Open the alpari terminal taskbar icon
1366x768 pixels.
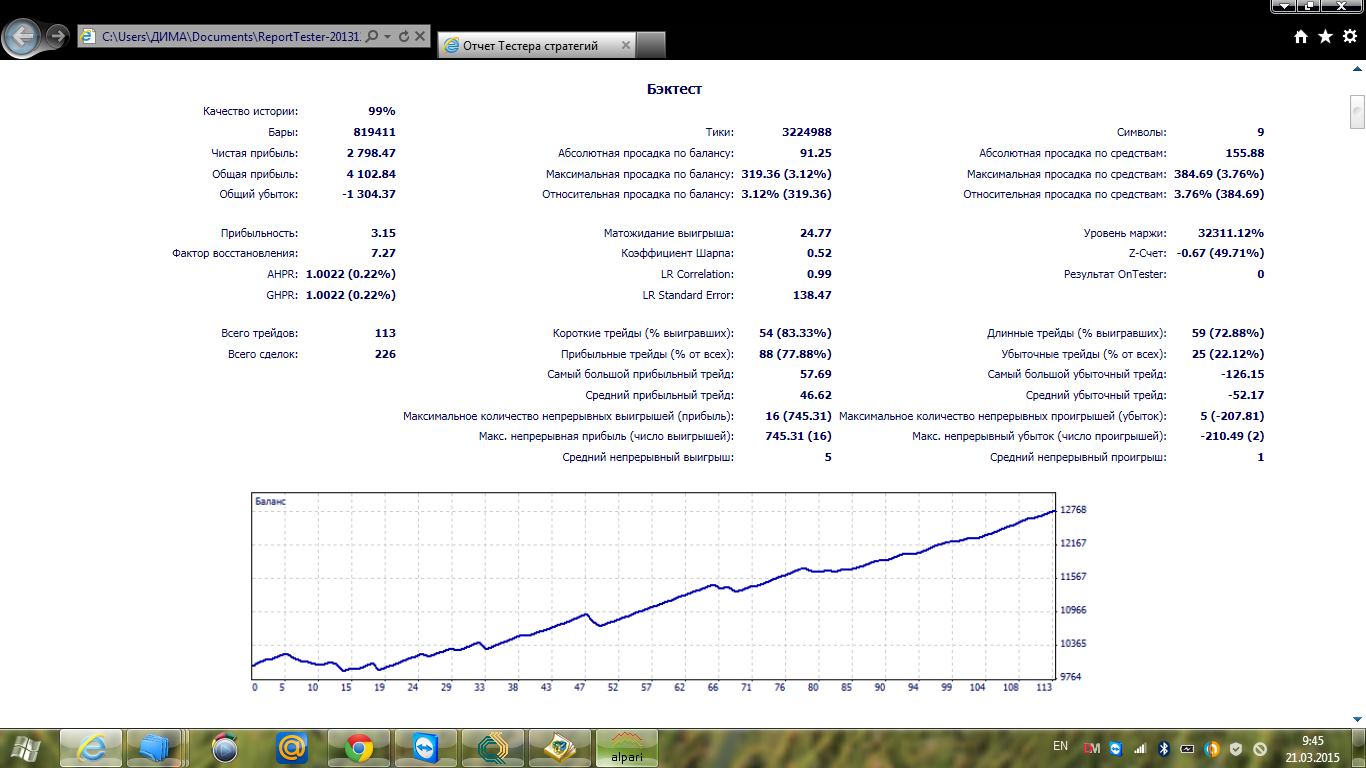click(627, 747)
